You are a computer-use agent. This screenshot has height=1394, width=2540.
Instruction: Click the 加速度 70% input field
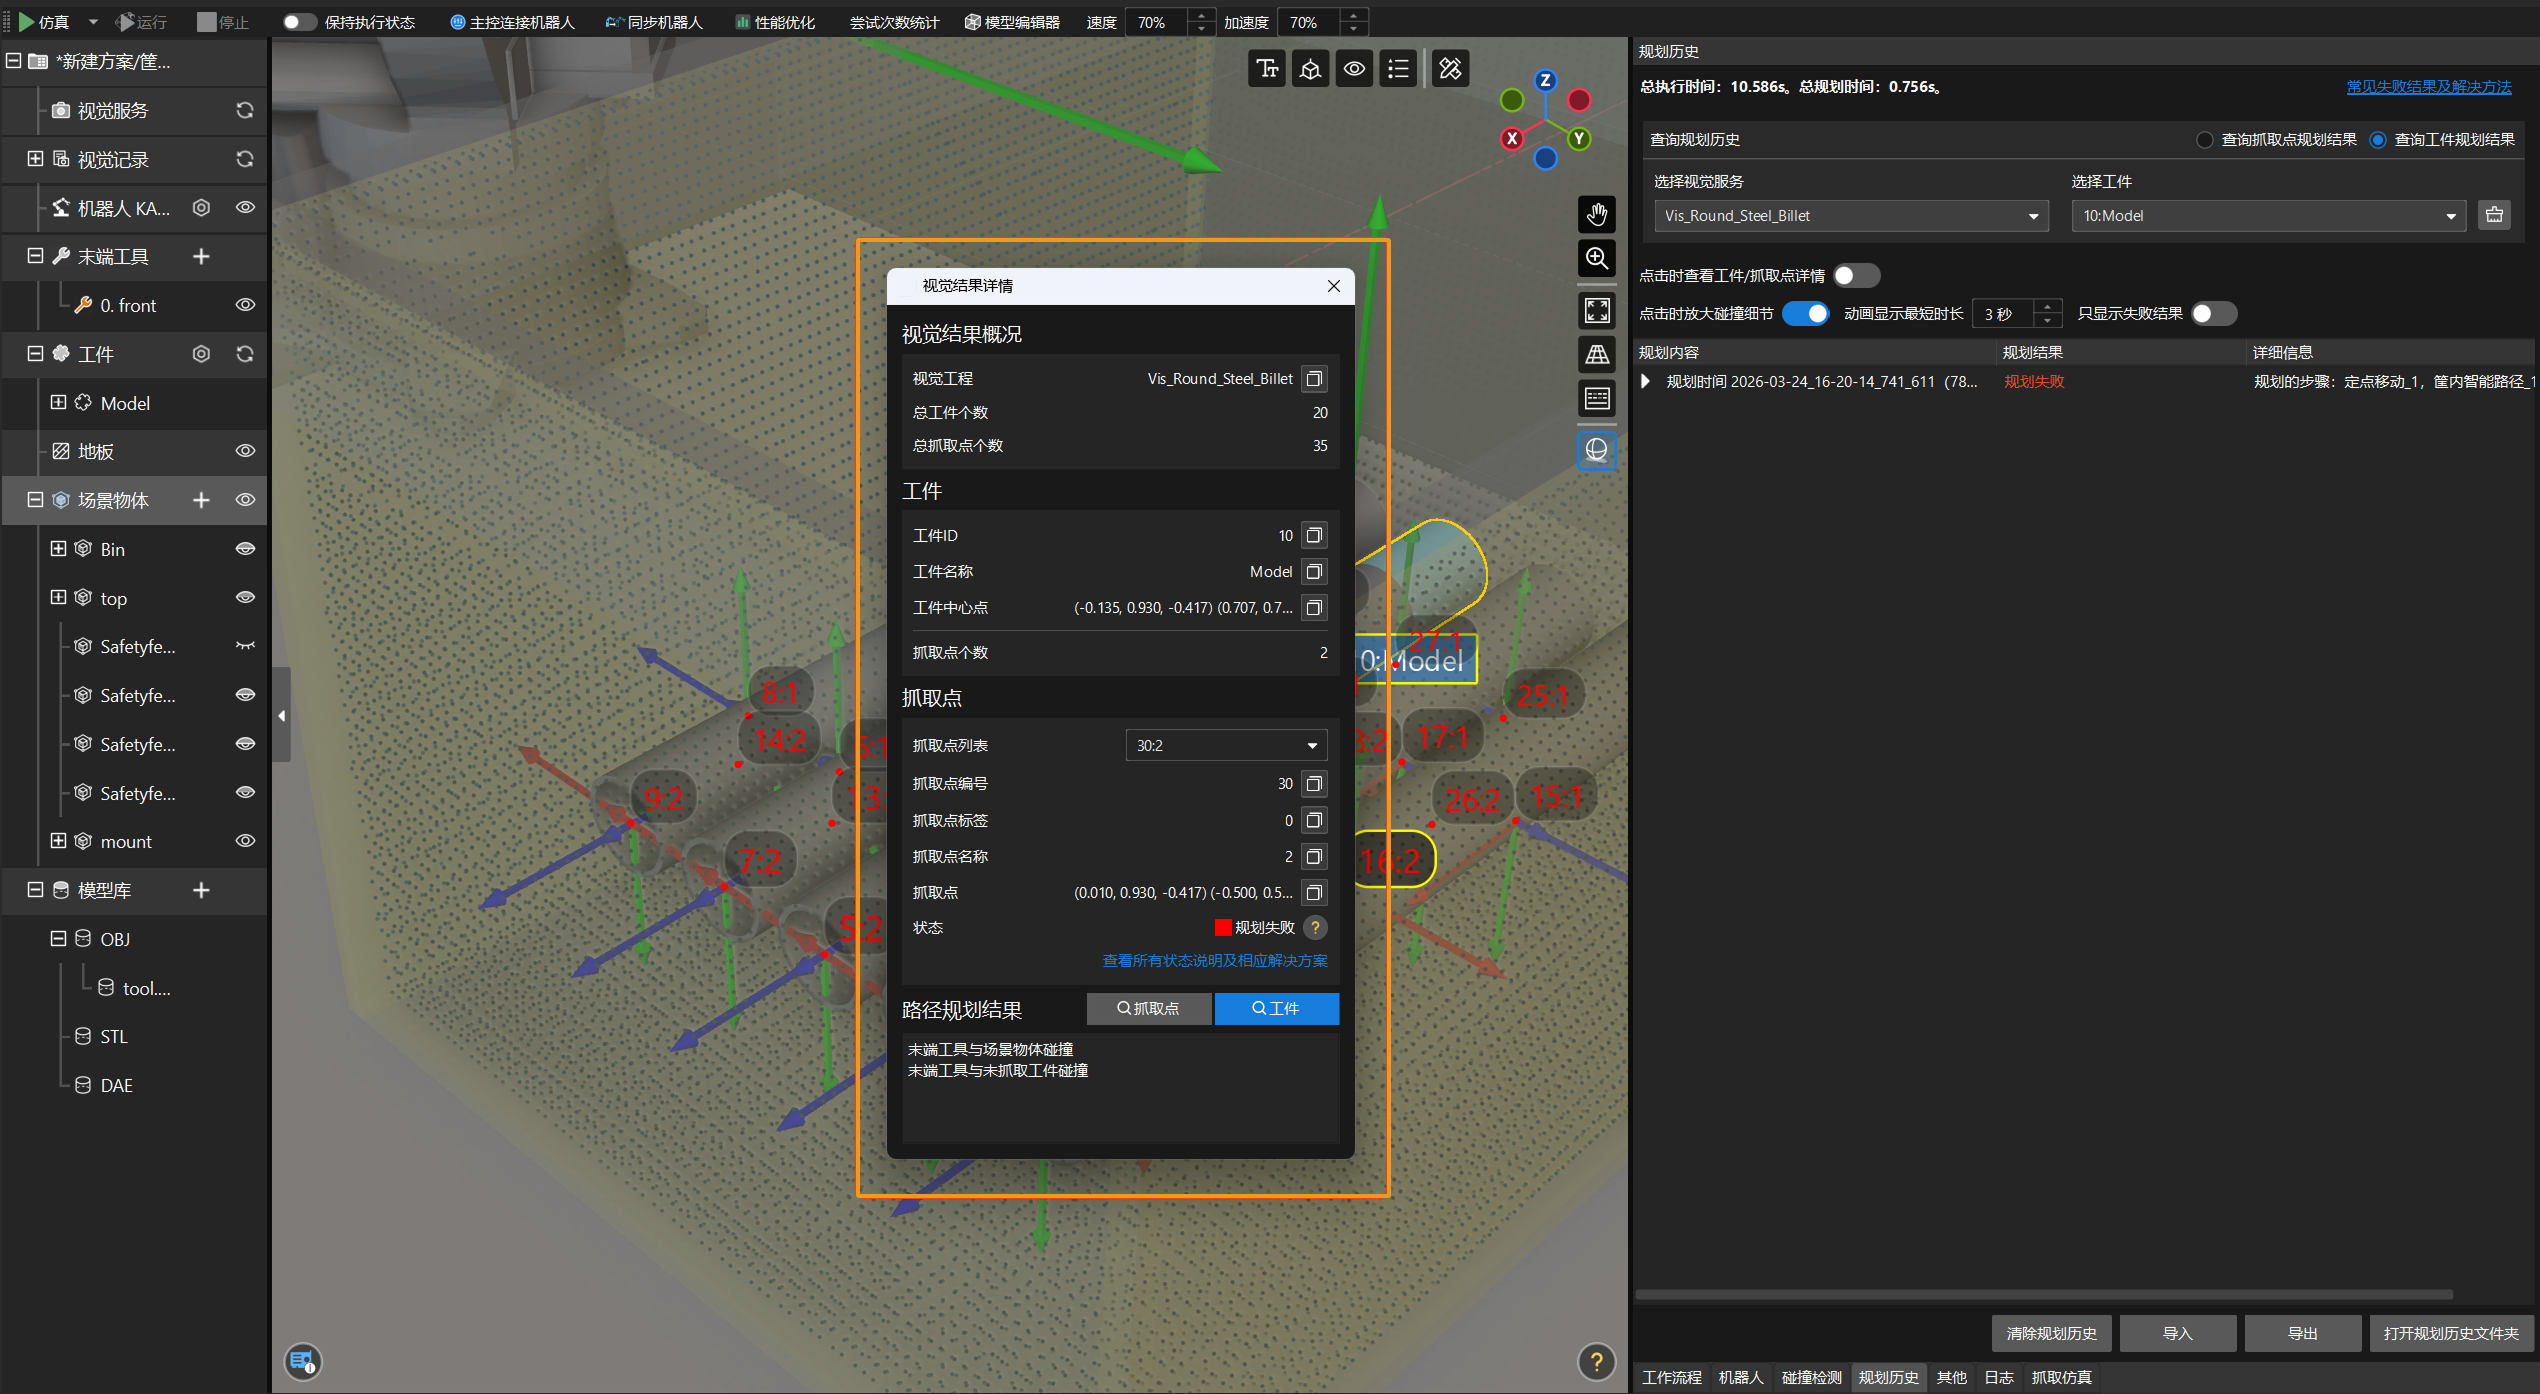(1308, 22)
